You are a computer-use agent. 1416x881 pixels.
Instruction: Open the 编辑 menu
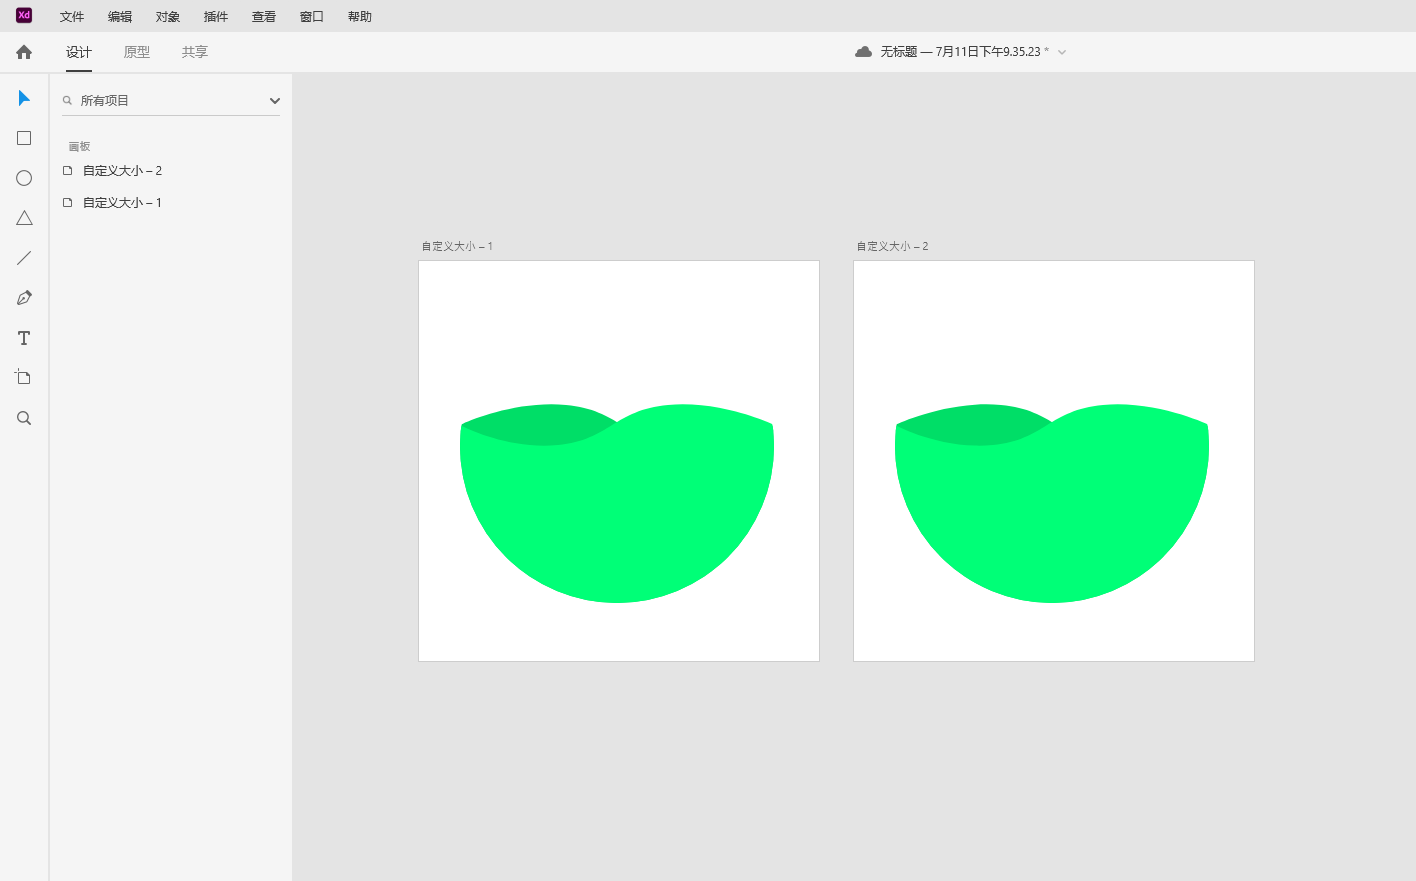pos(120,17)
